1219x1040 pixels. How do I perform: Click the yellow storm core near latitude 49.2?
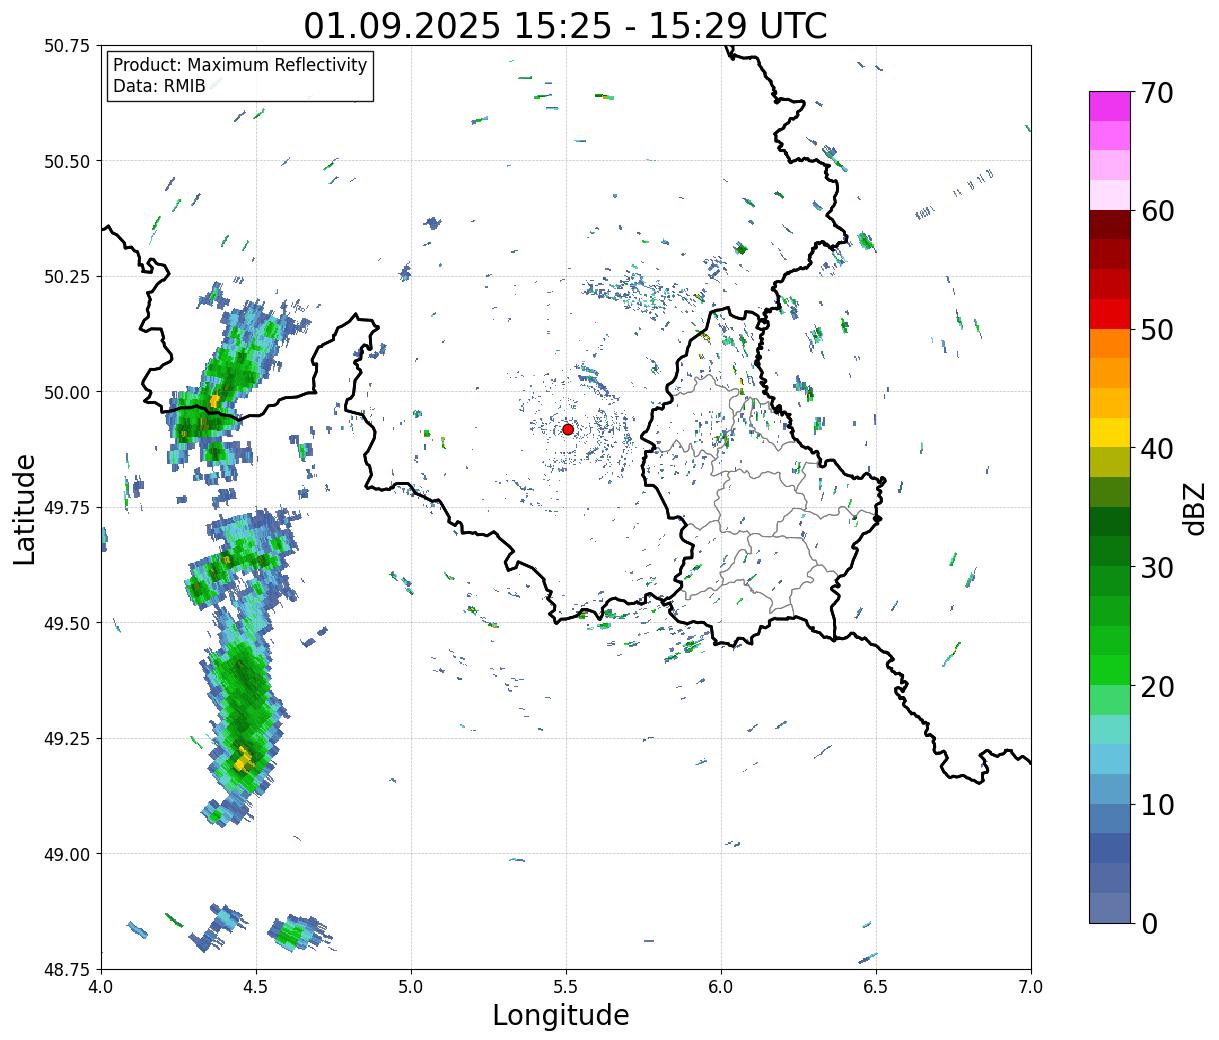click(x=243, y=760)
